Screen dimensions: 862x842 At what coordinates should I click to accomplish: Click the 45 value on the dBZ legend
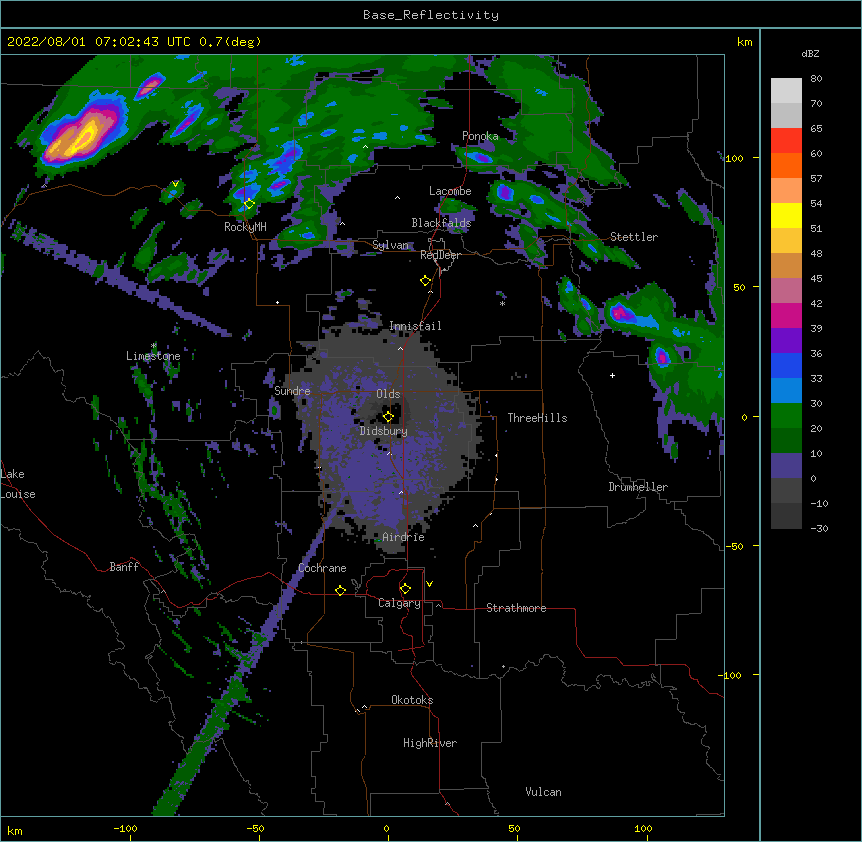[x=816, y=279]
